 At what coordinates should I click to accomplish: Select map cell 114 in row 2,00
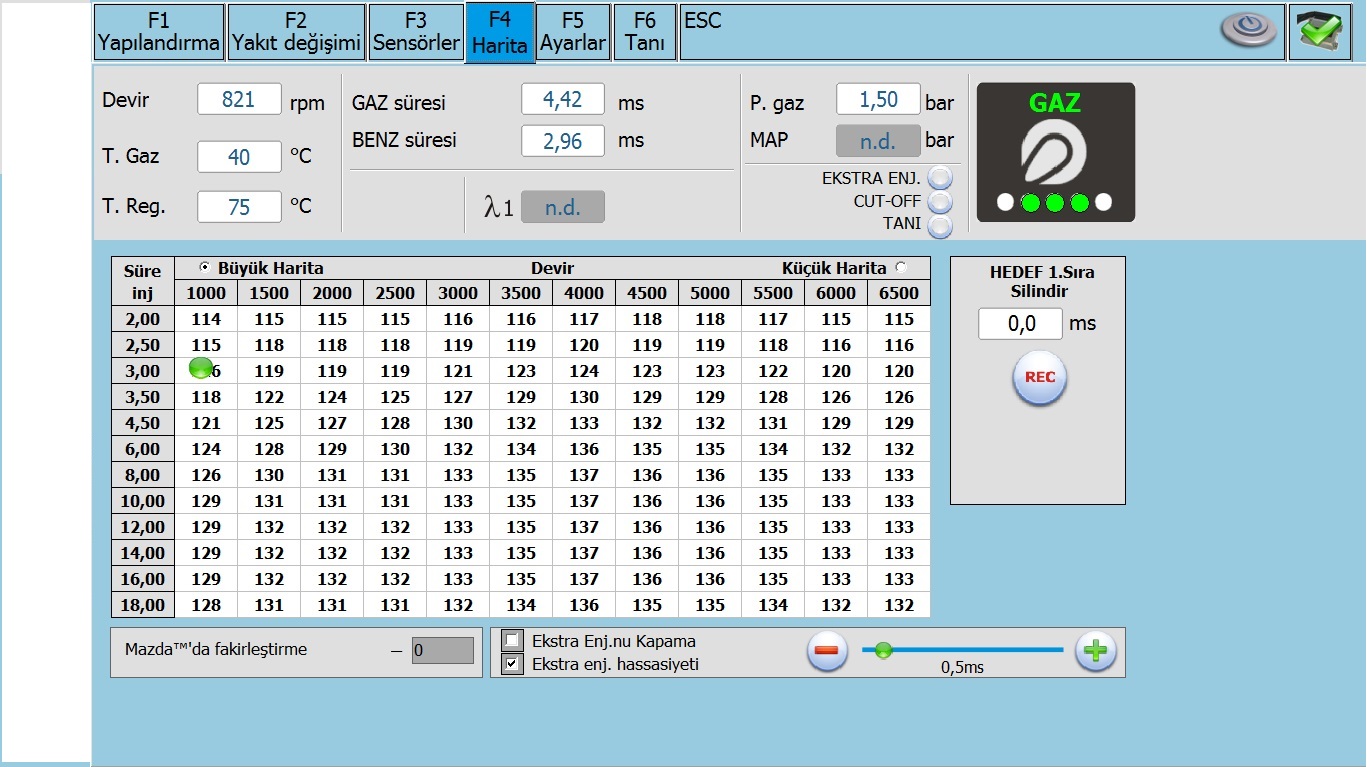pos(206,319)
